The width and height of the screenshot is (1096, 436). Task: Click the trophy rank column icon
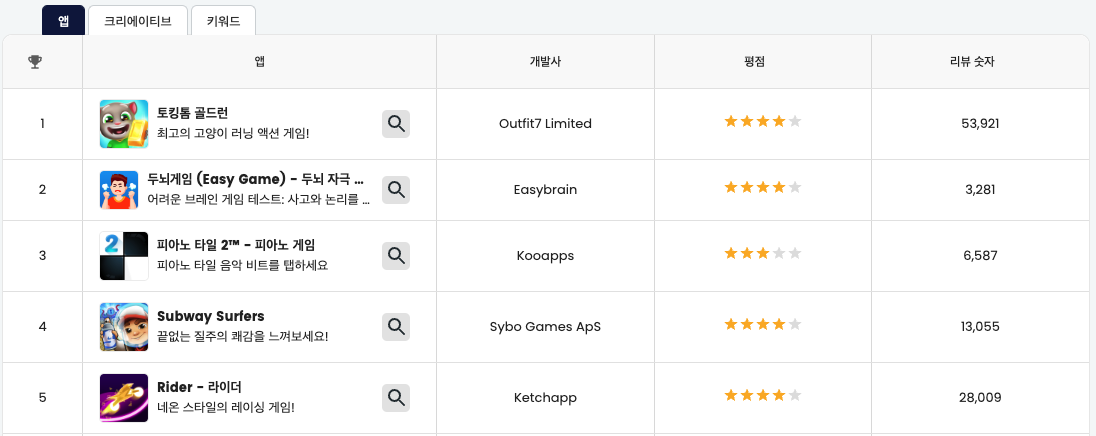tap(35, 62)
